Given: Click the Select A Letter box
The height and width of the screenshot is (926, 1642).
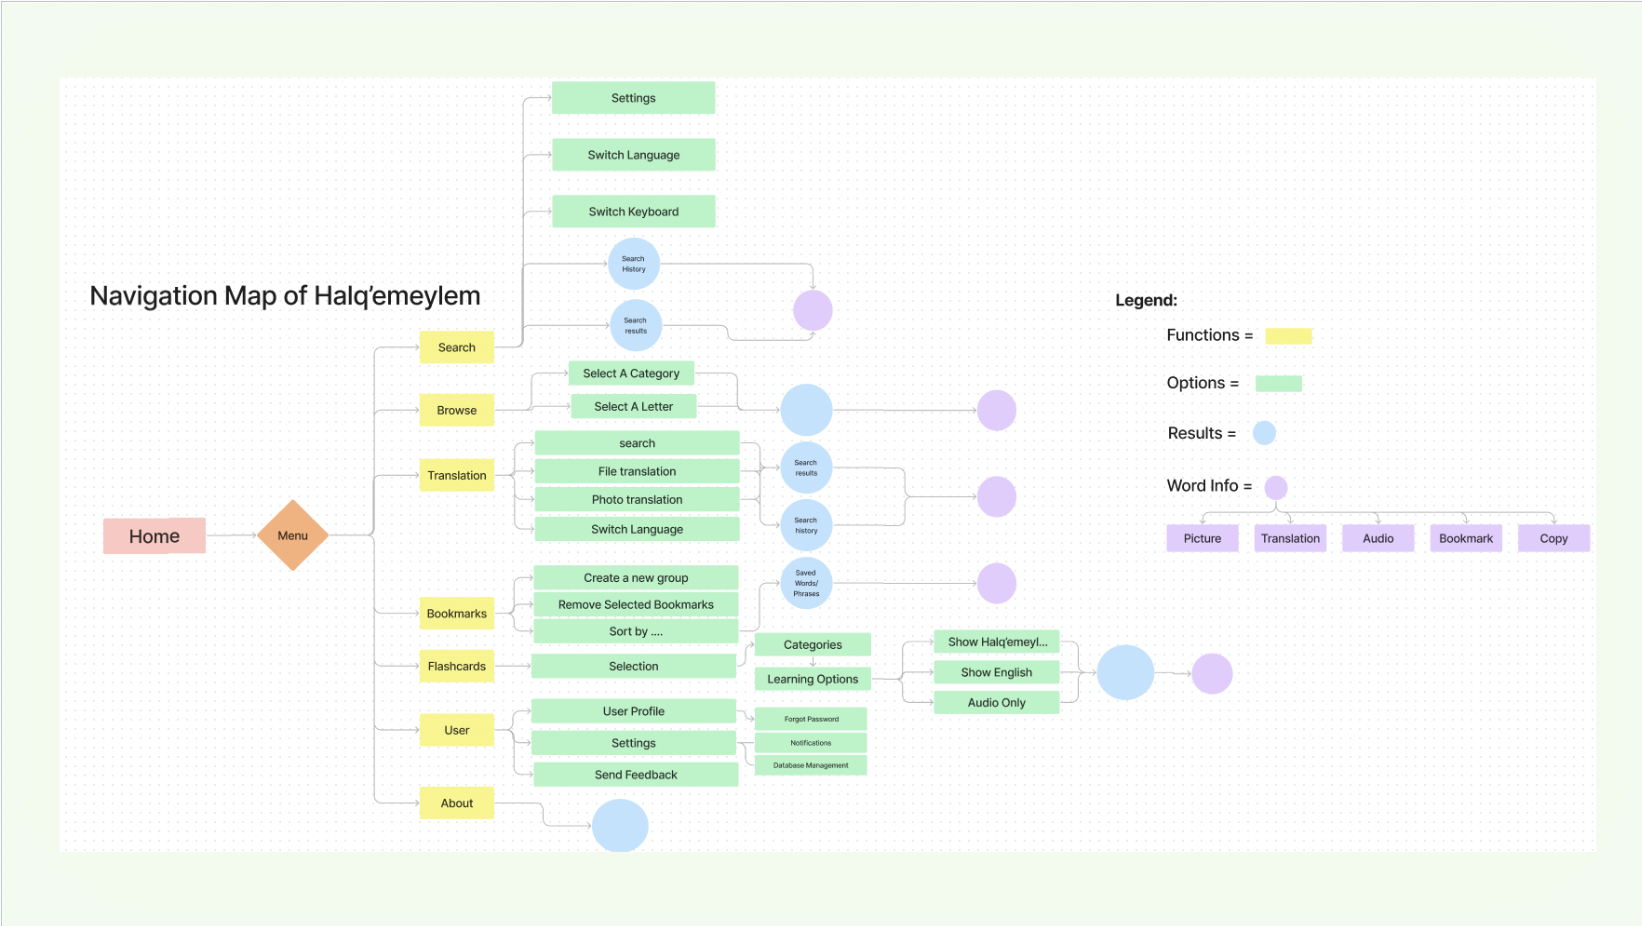Looking at the screenshot, I should (633, 406).
